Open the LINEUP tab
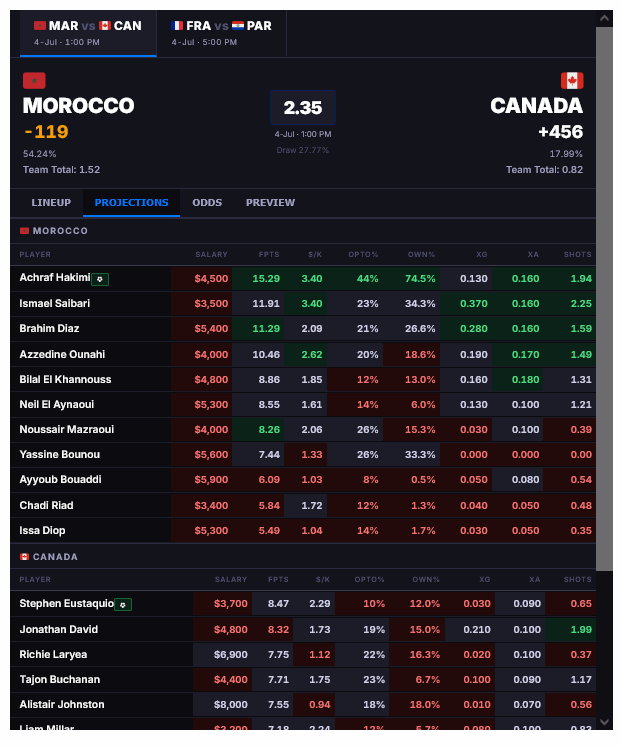Image resolution: width=622 pixels, height=748 pixels. coord(51,203)
